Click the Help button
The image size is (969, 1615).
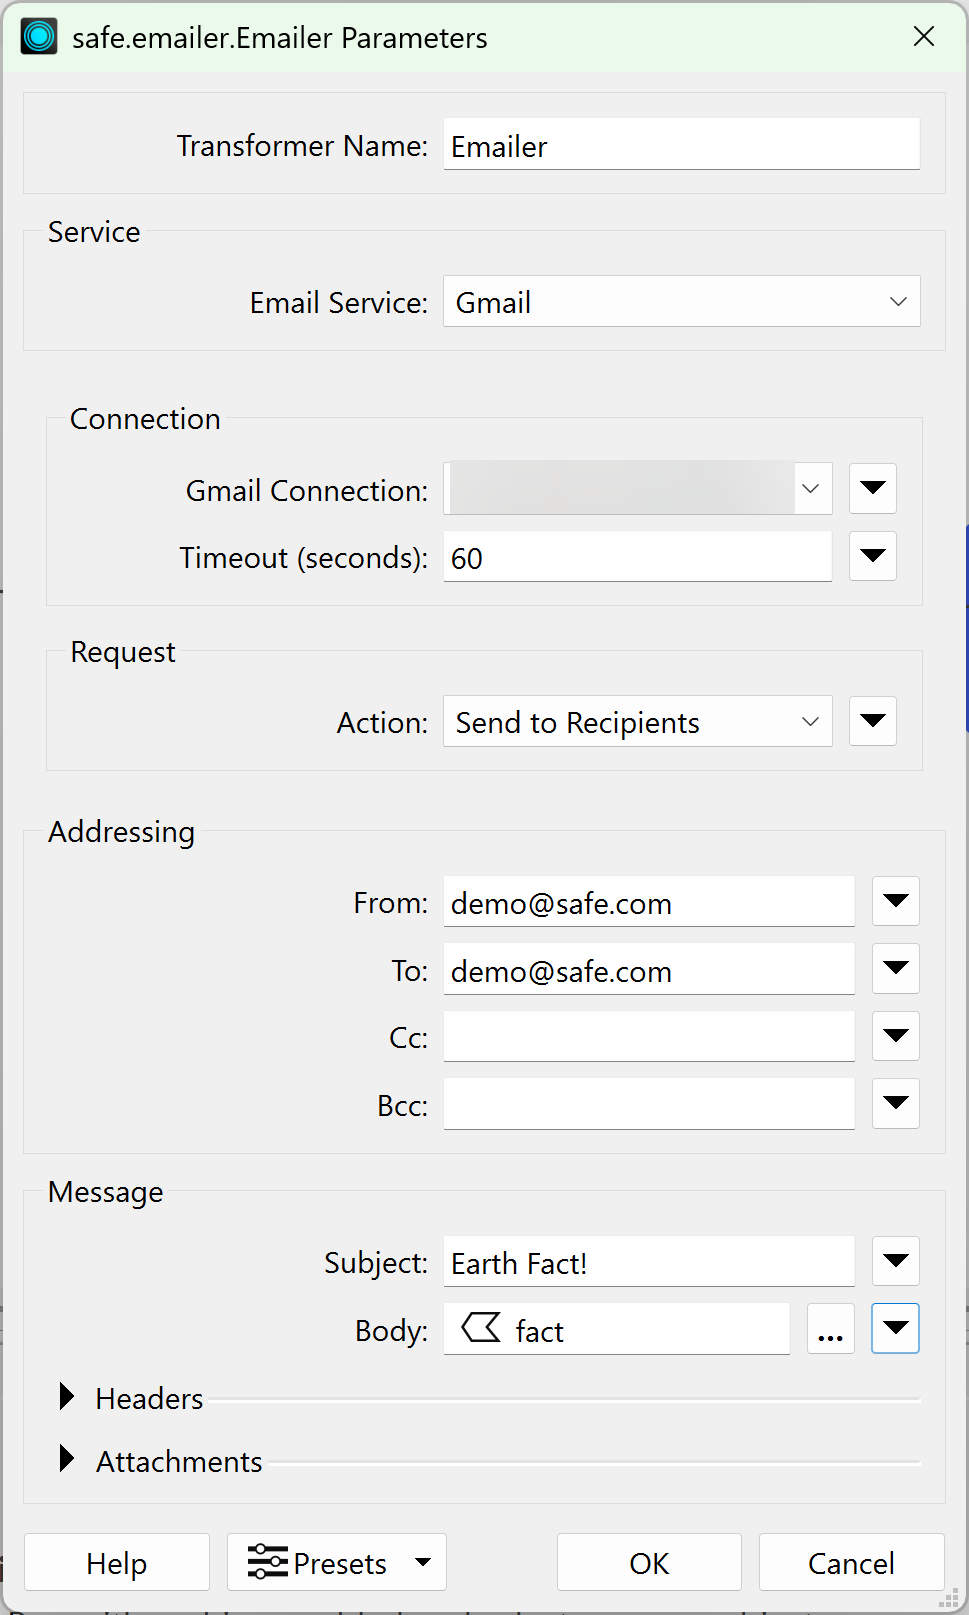116,1561
